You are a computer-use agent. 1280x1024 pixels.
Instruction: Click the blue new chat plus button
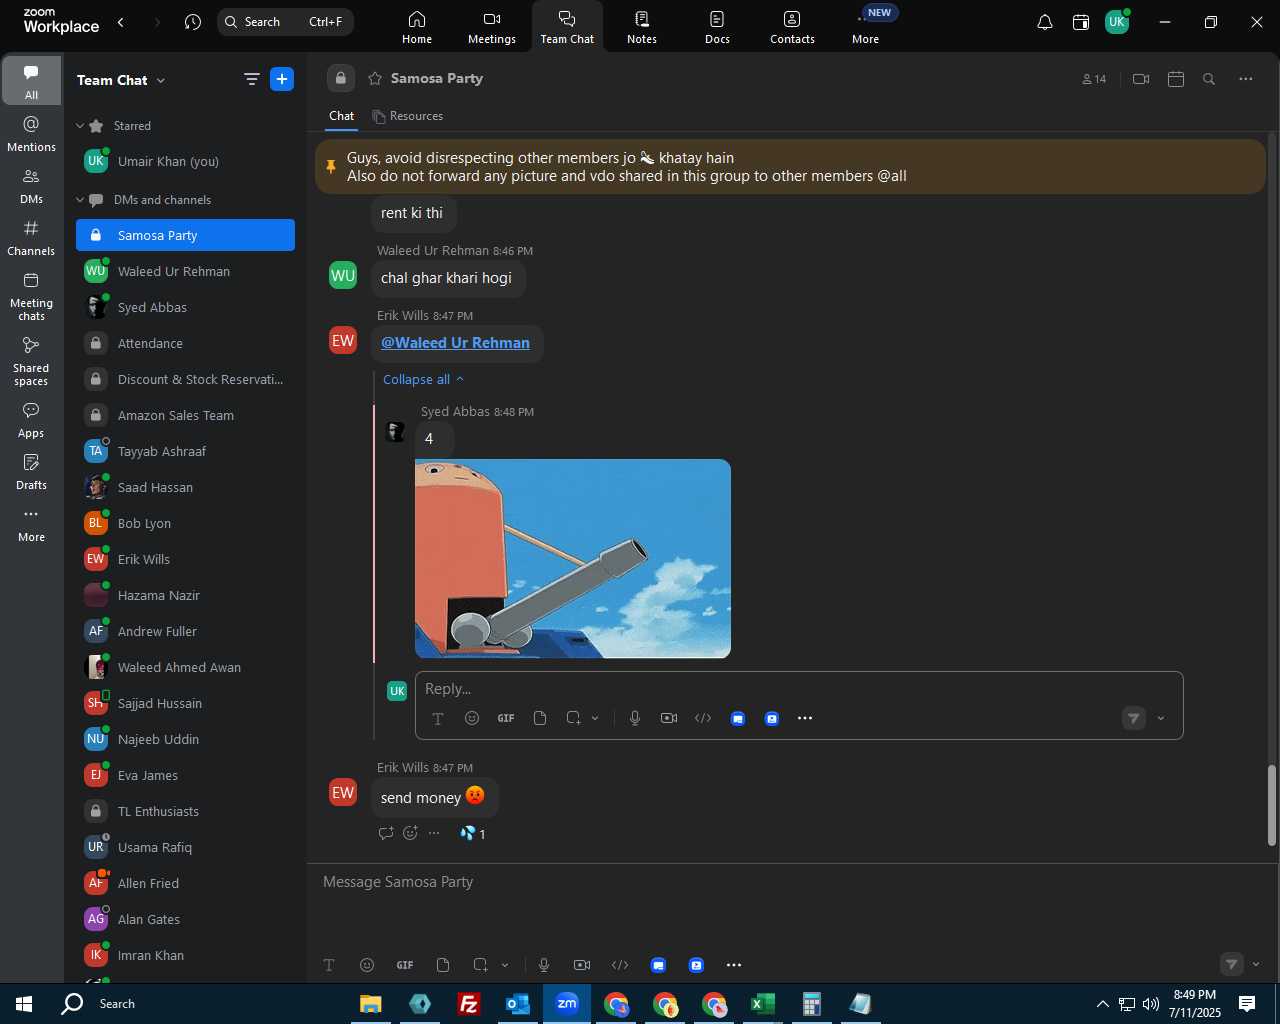(282, 80)
